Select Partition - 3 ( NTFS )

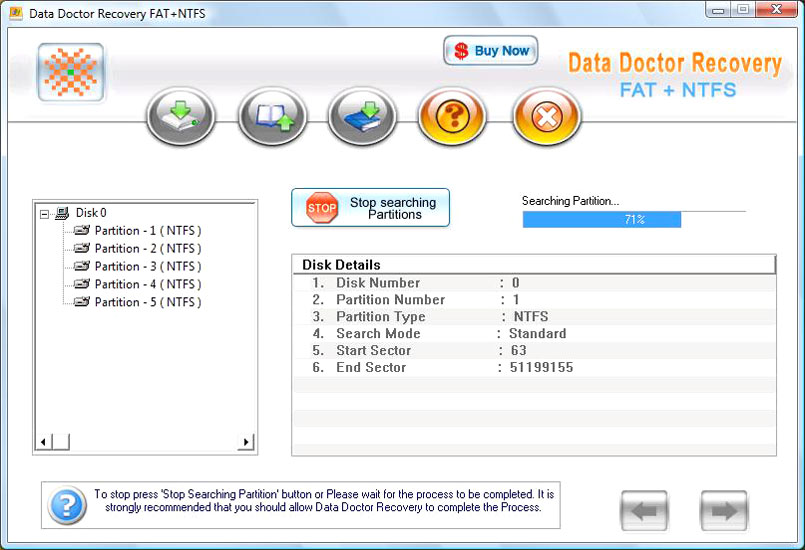click(x=148, y=267)
